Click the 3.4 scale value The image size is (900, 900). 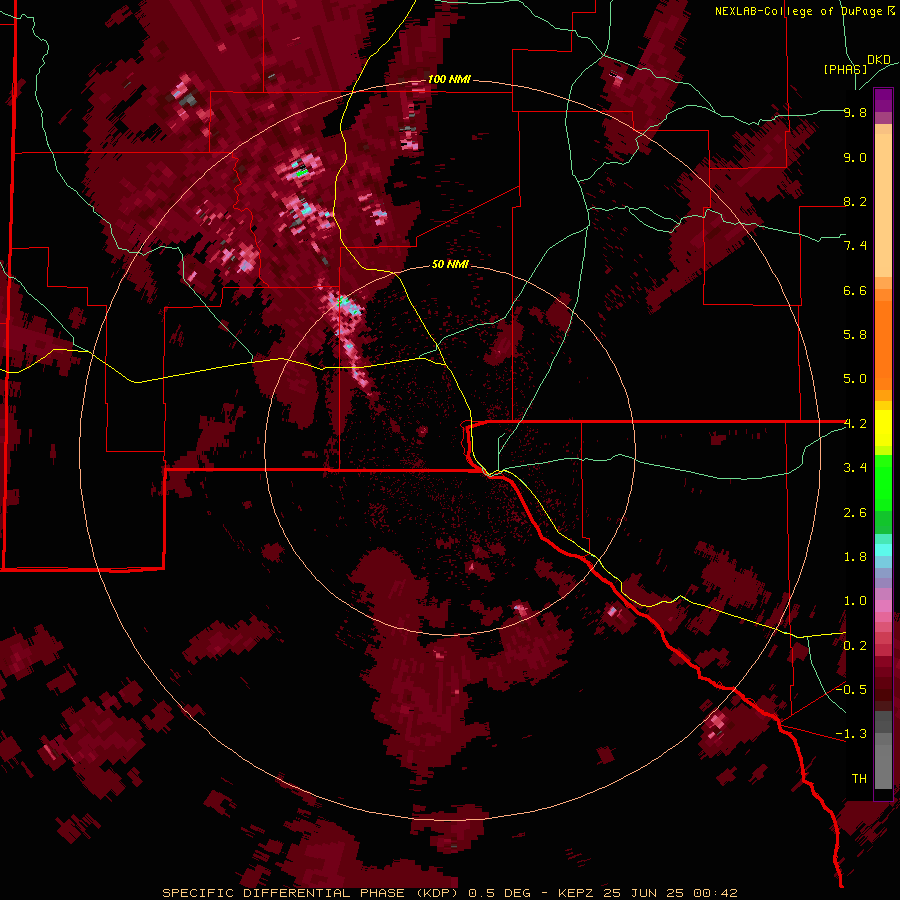pyautogui.click(x=855, y=468)
